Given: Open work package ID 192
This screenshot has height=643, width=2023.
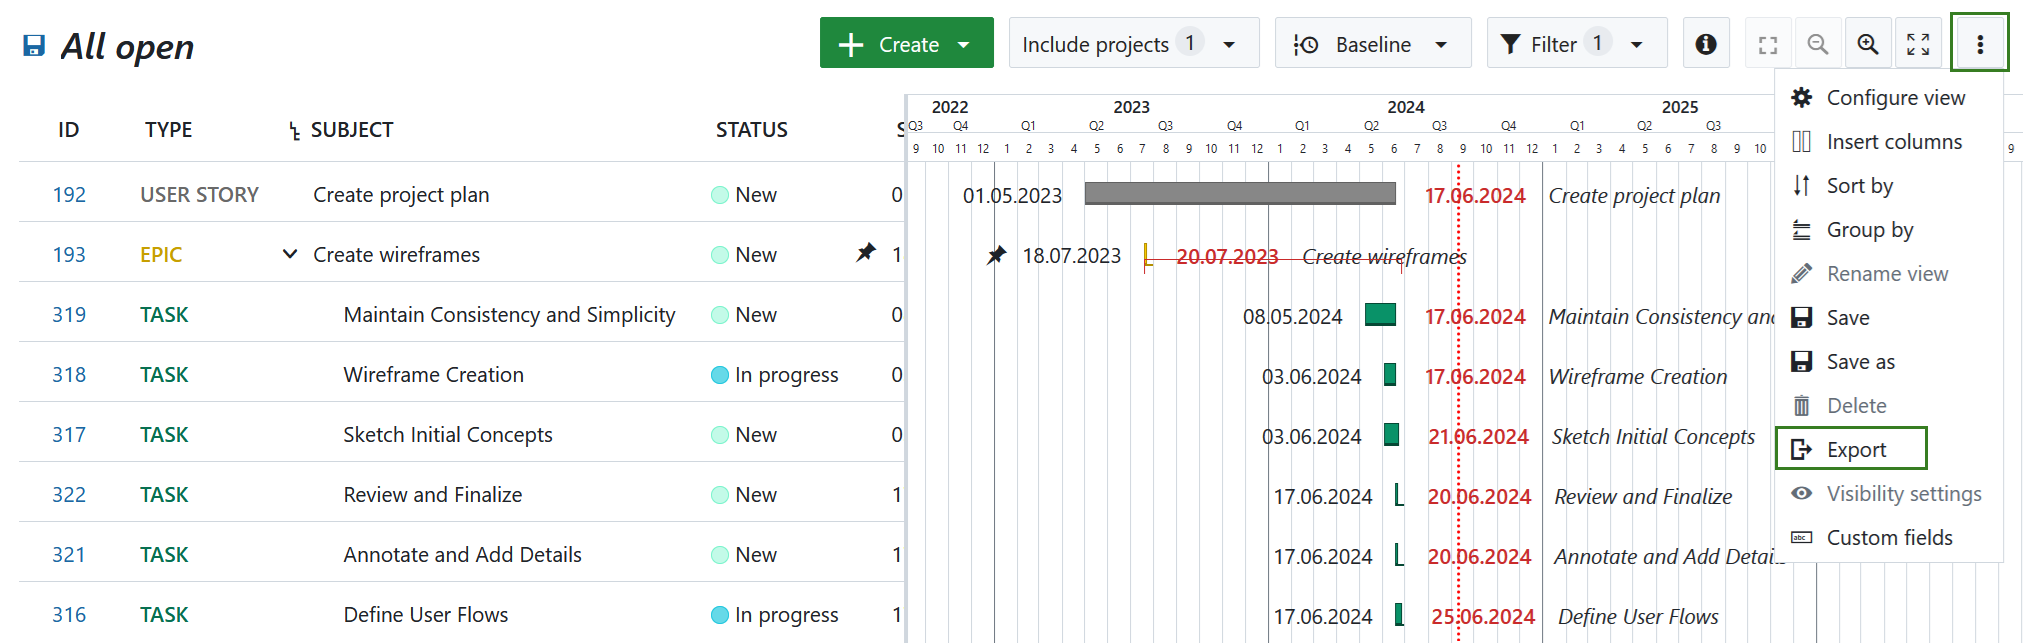Looking at the screenshot, I should coord(69,195).
